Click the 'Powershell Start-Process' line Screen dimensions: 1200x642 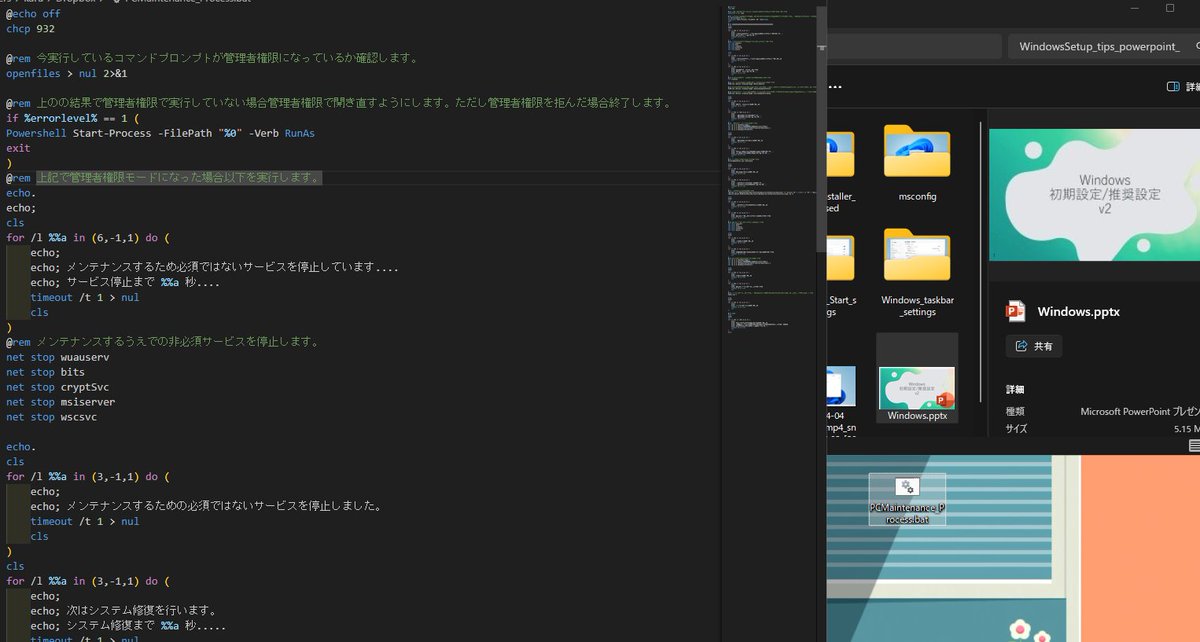160,133
